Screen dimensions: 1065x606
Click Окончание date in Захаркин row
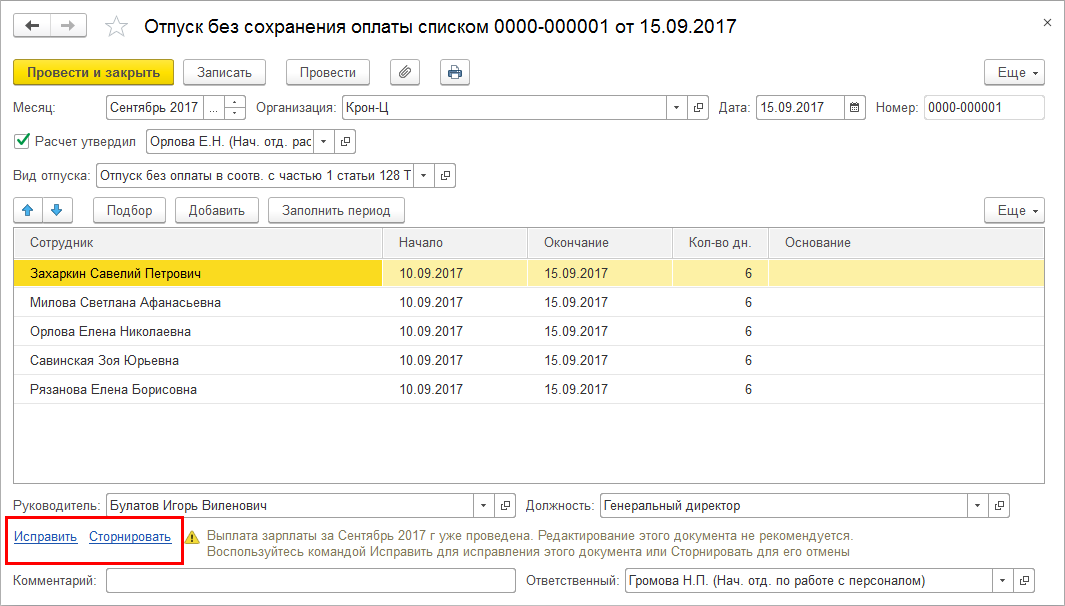click(576, 273)
